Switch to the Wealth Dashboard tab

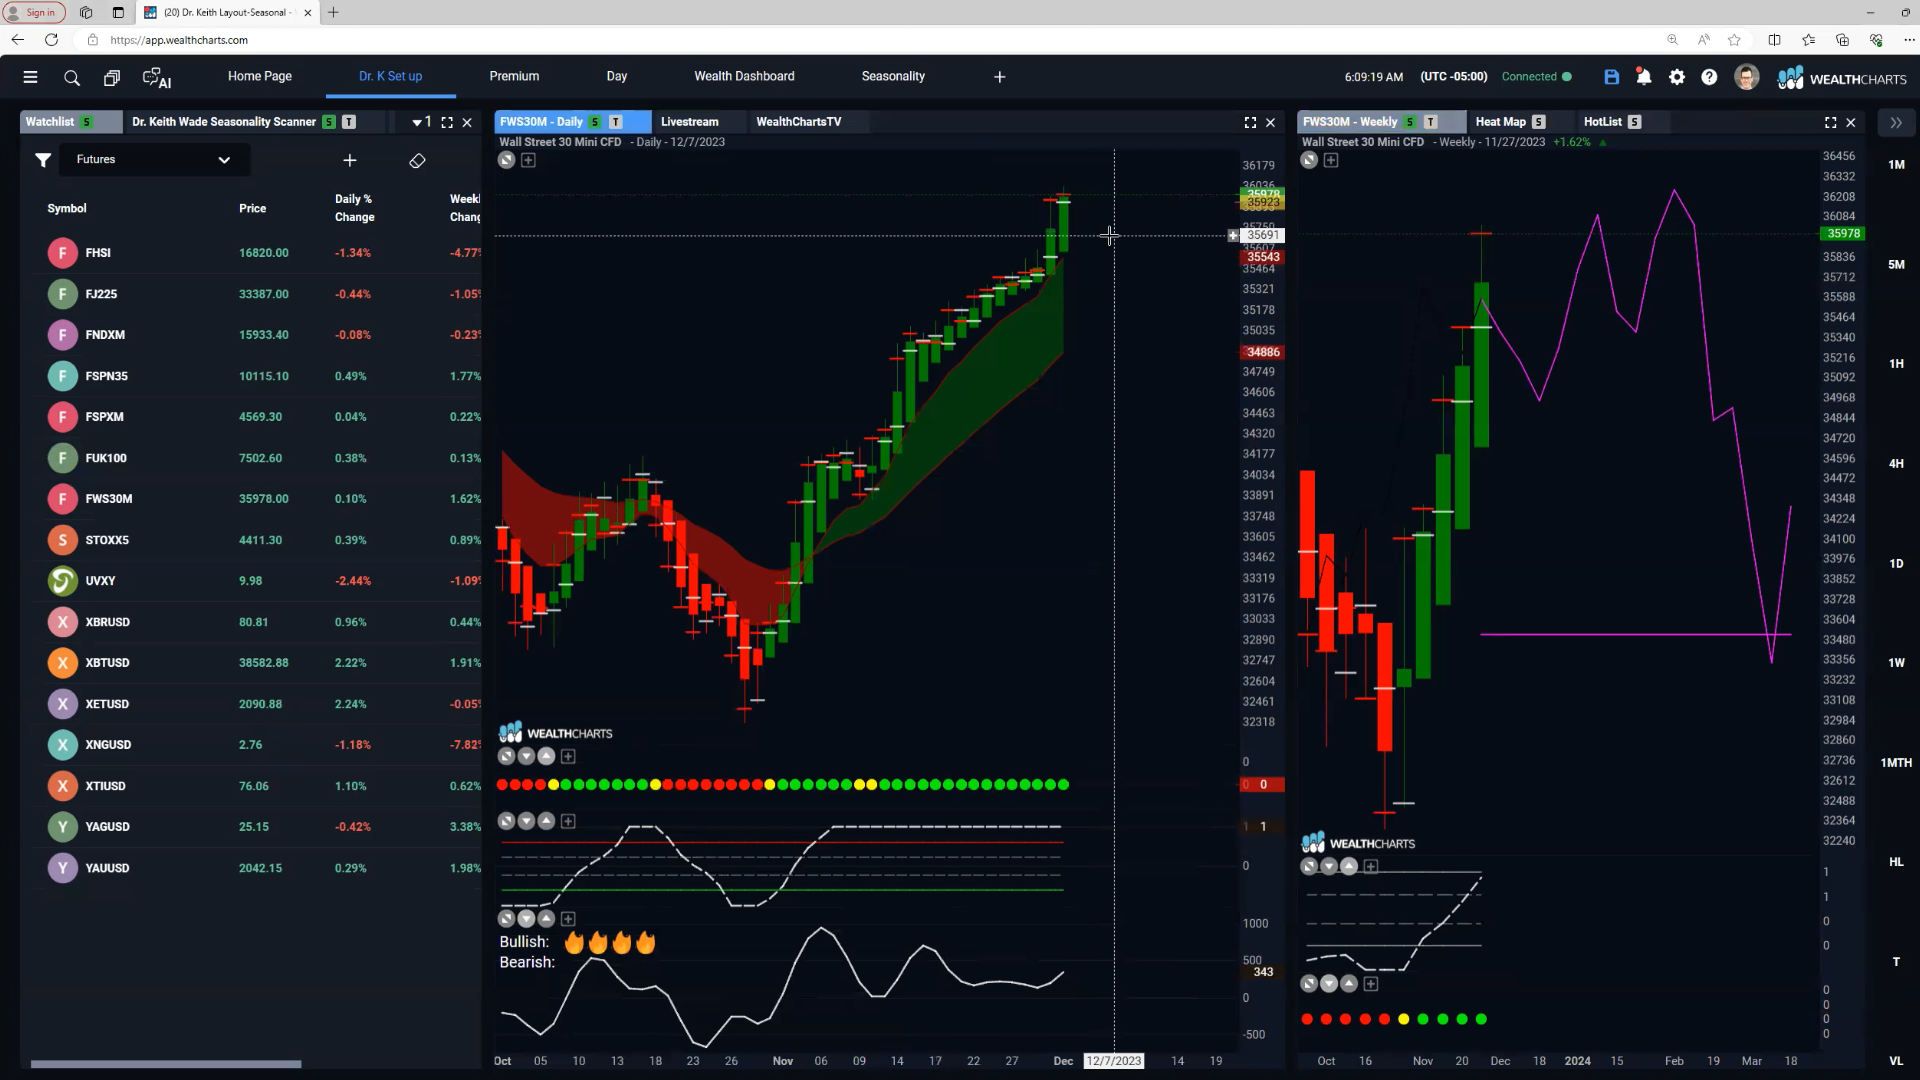pos(744,77)
